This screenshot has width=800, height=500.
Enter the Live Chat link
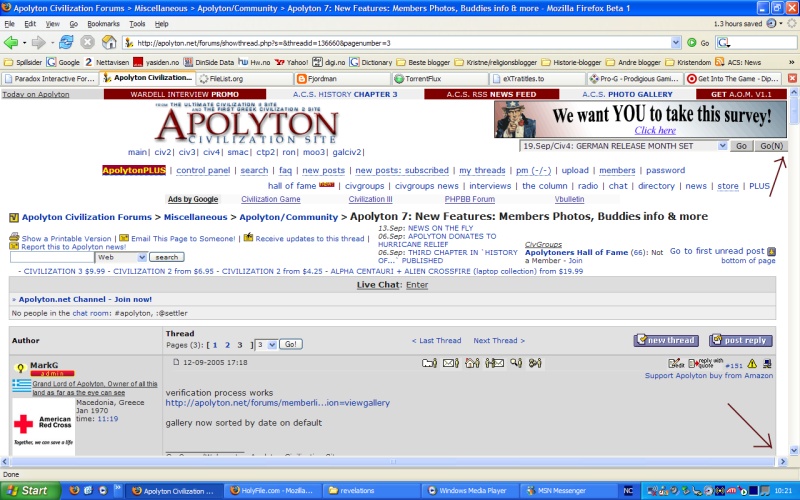pos(417,285)
